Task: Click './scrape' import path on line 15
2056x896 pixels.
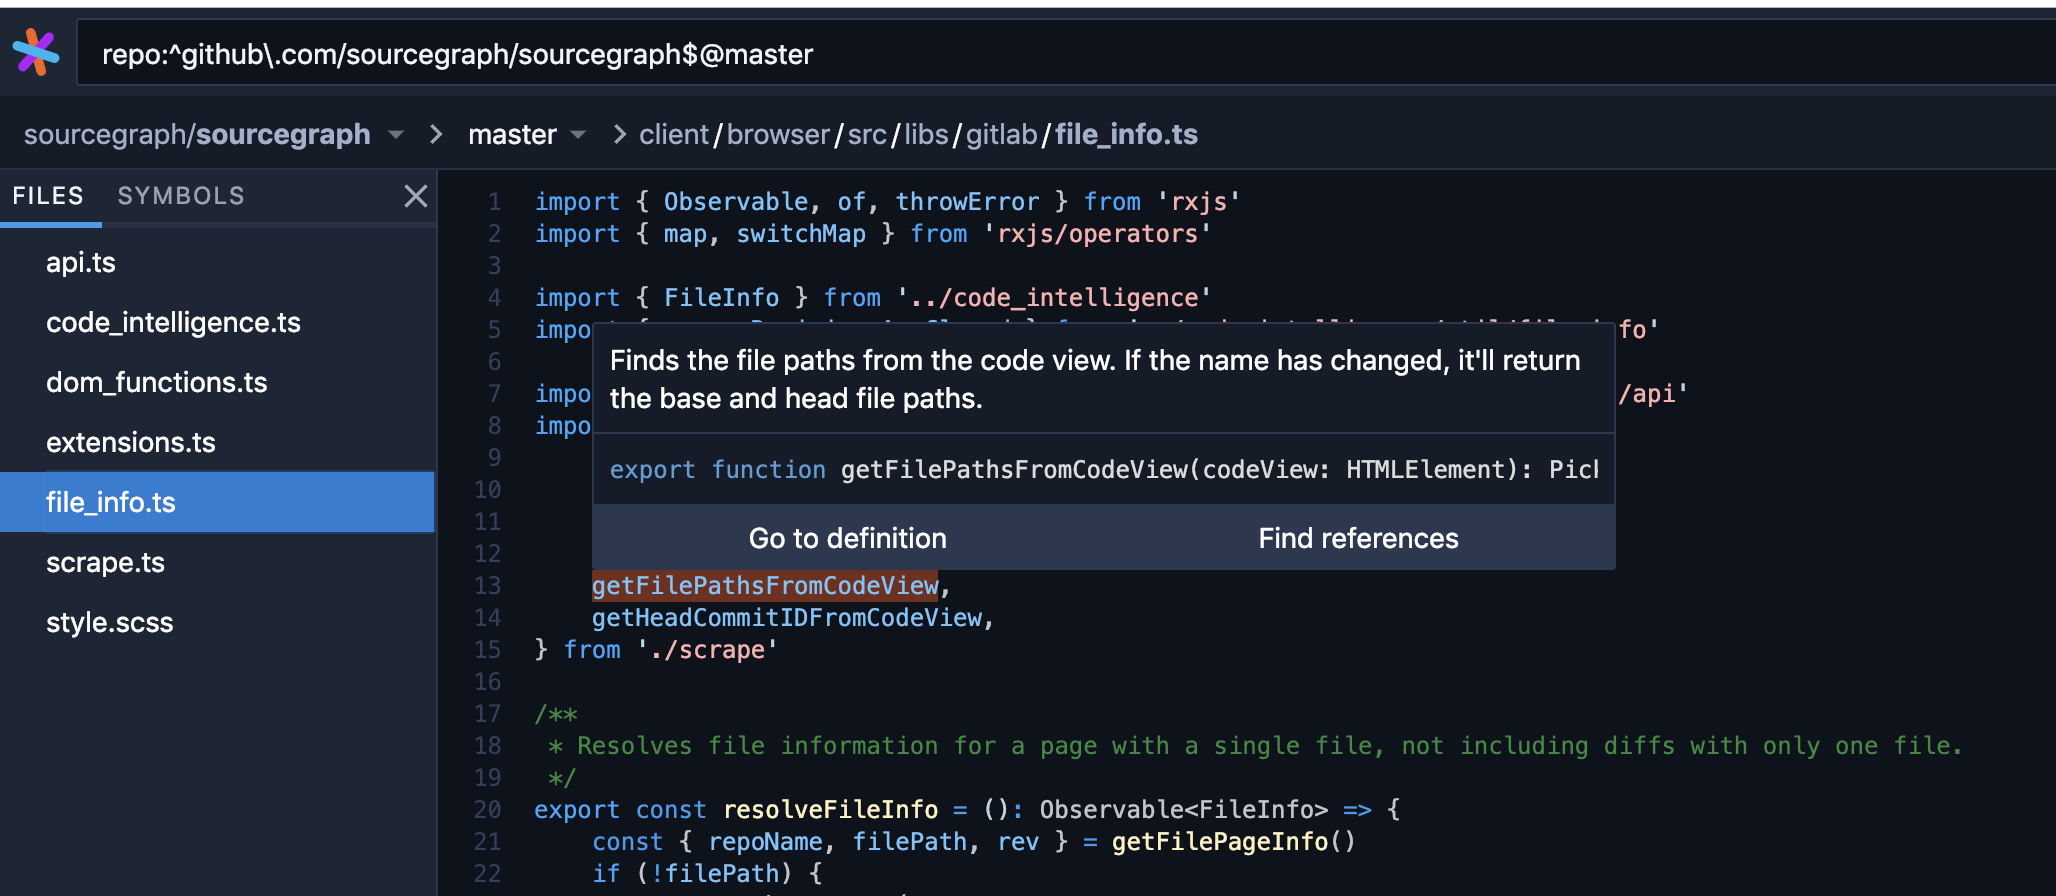Action: [707, 650]
